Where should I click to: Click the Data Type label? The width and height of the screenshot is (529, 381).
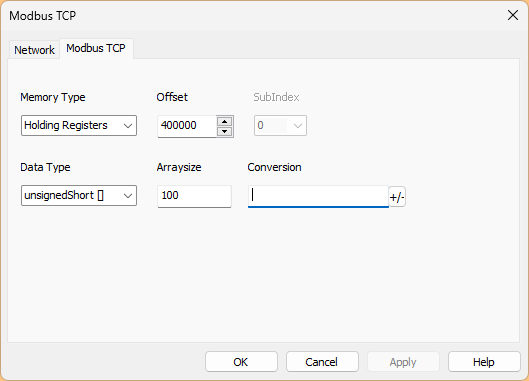tap(46, 167)
